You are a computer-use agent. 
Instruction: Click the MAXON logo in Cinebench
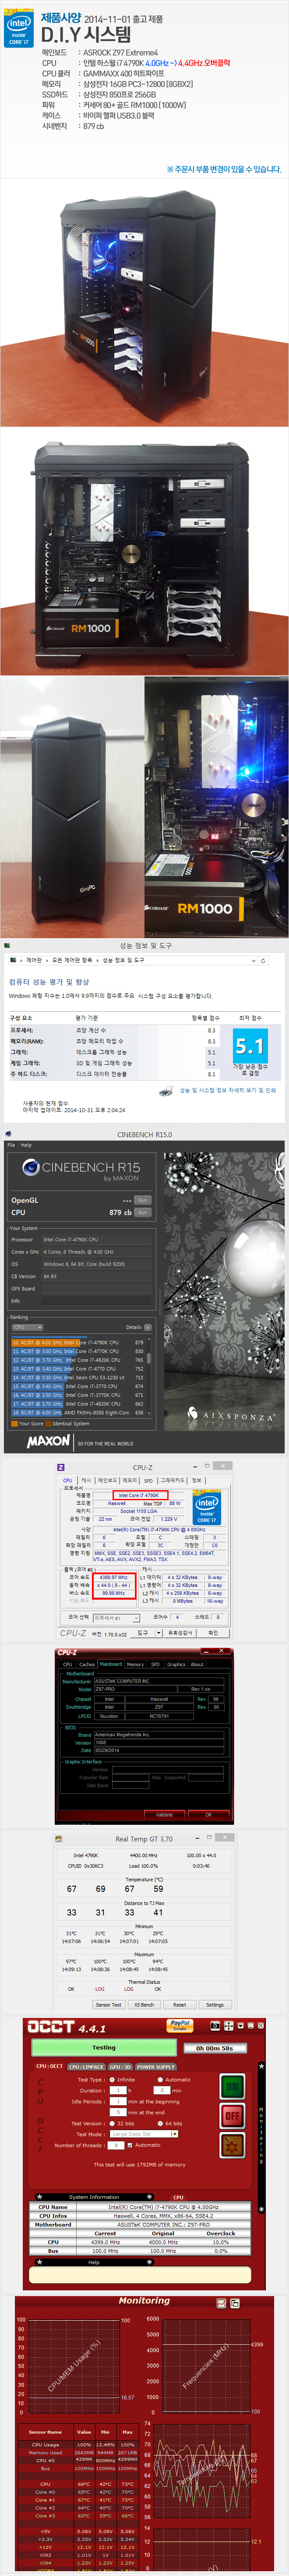pos(49,1442)
